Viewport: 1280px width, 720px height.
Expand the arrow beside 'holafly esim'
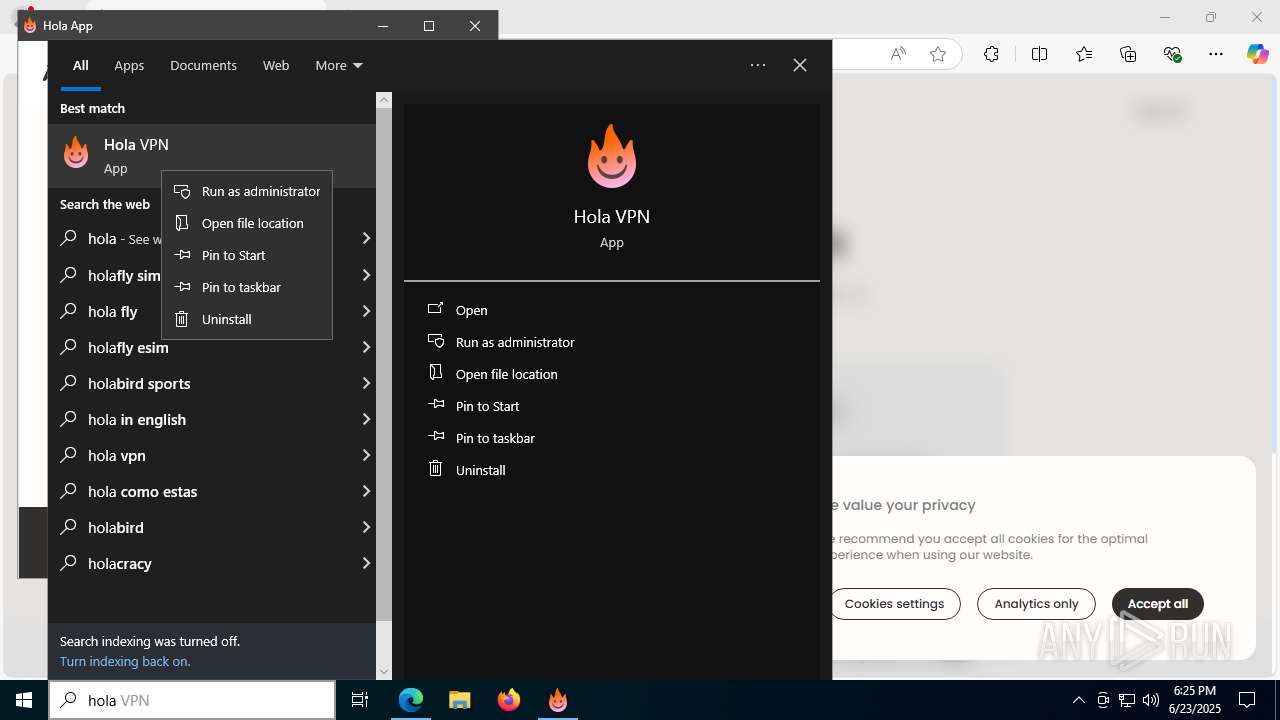click(x=366, y=347)
